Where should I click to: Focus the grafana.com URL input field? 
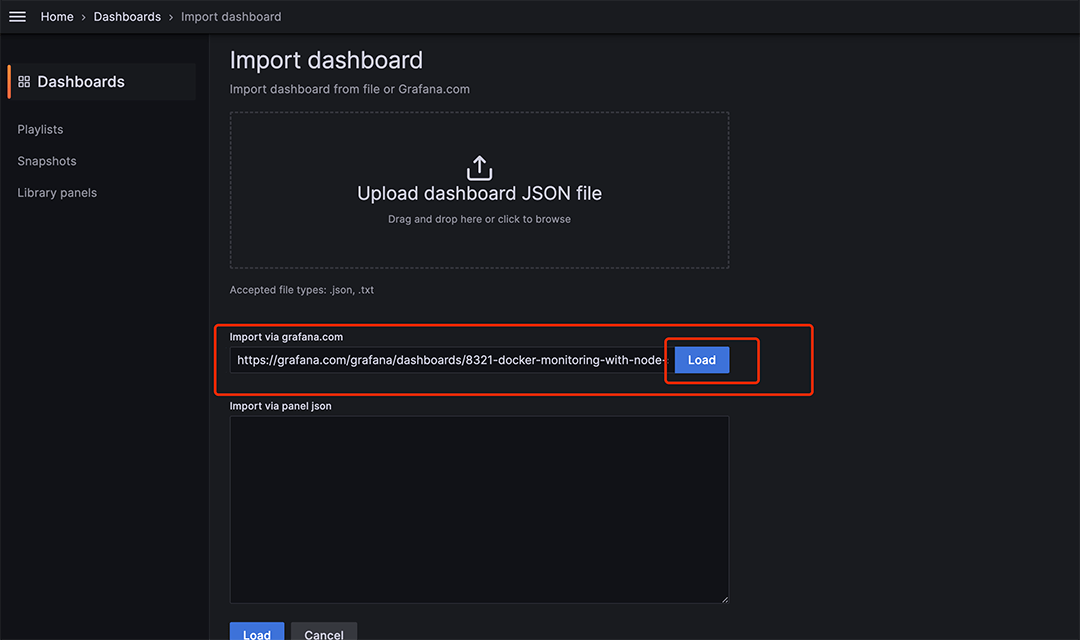450,360
